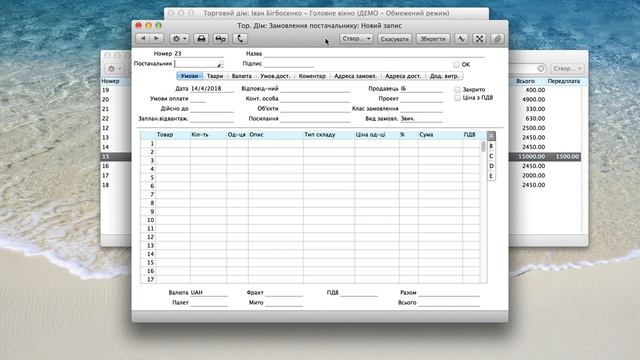Click the Мито footer field

tap(284, 303)
